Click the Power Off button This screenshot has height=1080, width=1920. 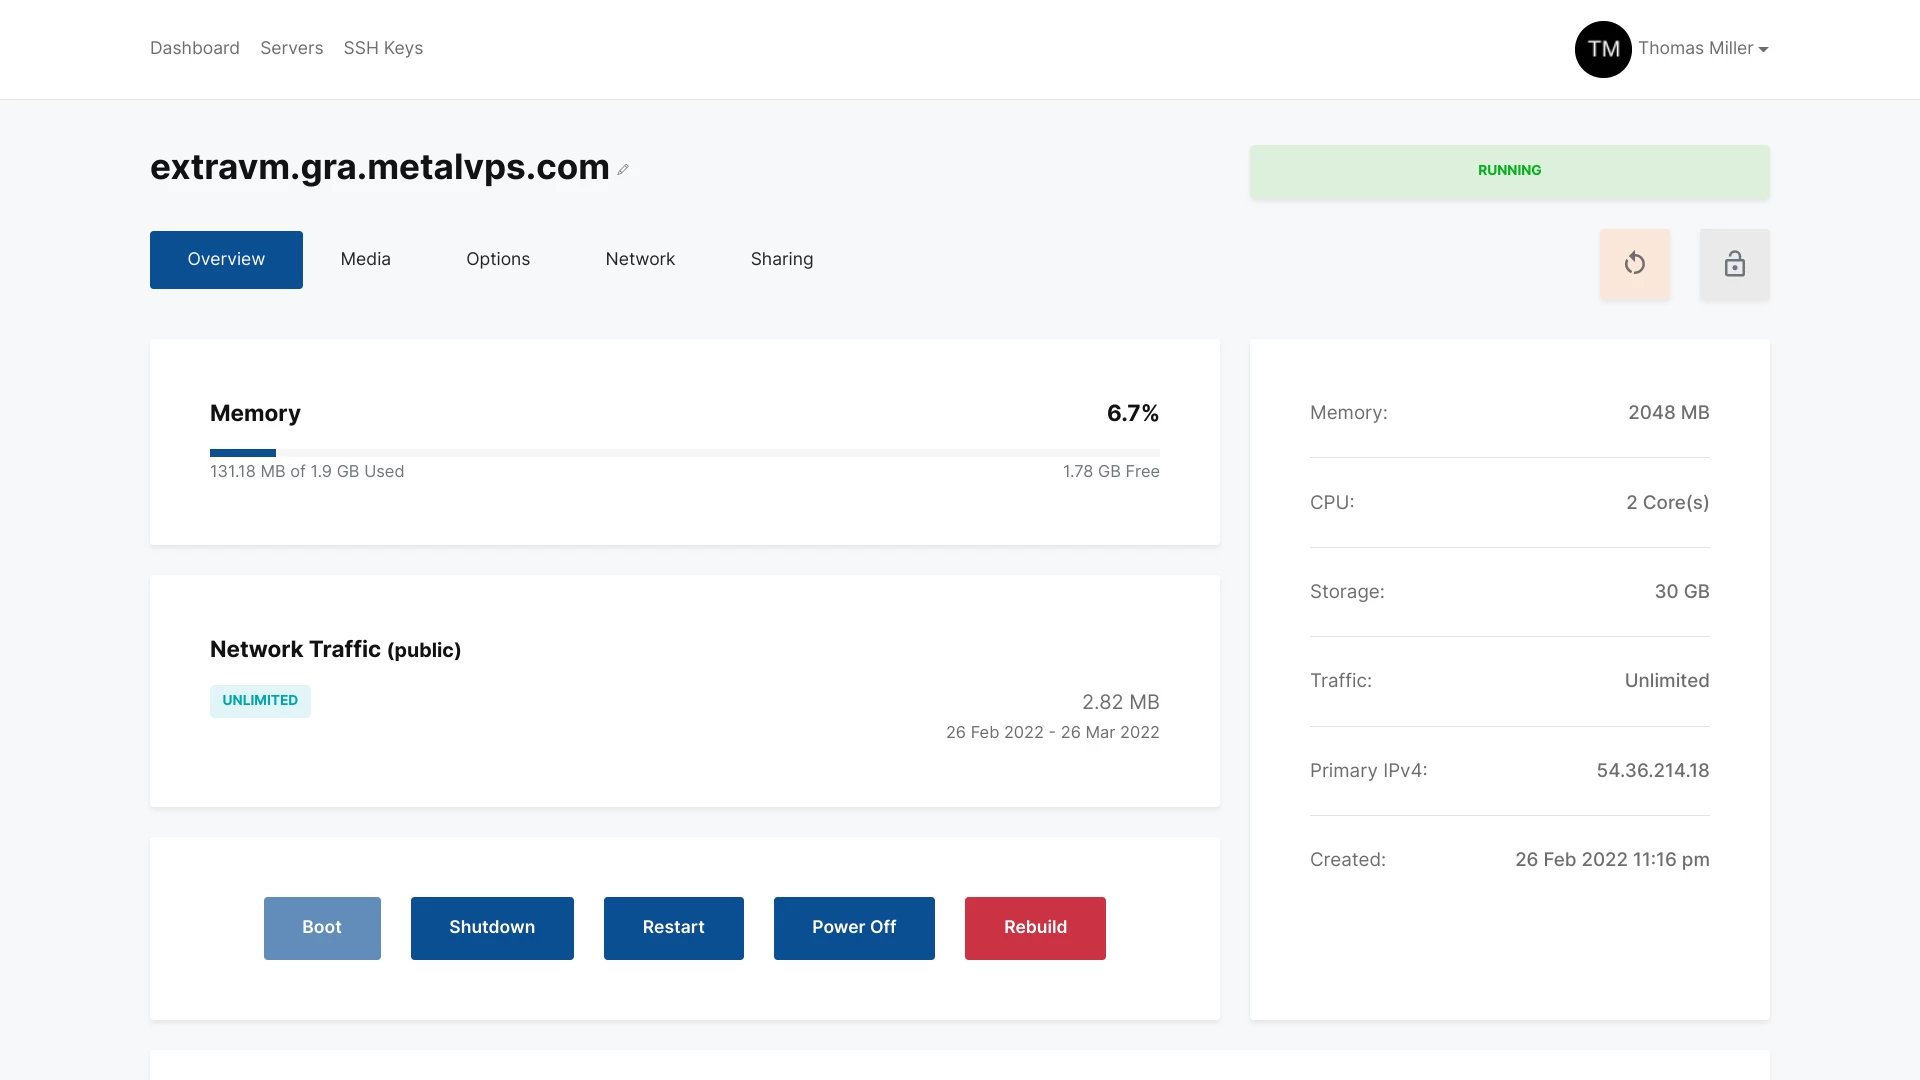click(853, 928)
